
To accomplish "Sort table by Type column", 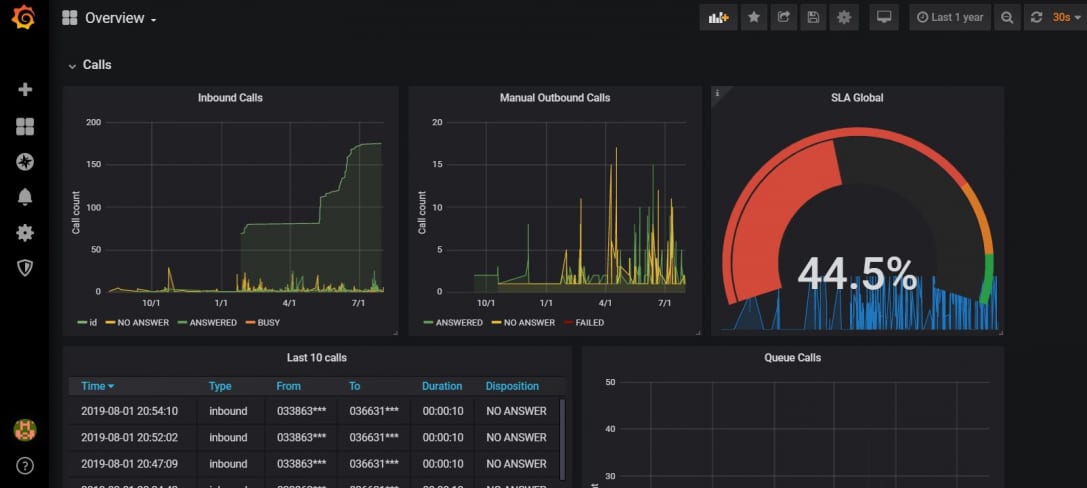I will pyautogui.click(x=220, y=386).
